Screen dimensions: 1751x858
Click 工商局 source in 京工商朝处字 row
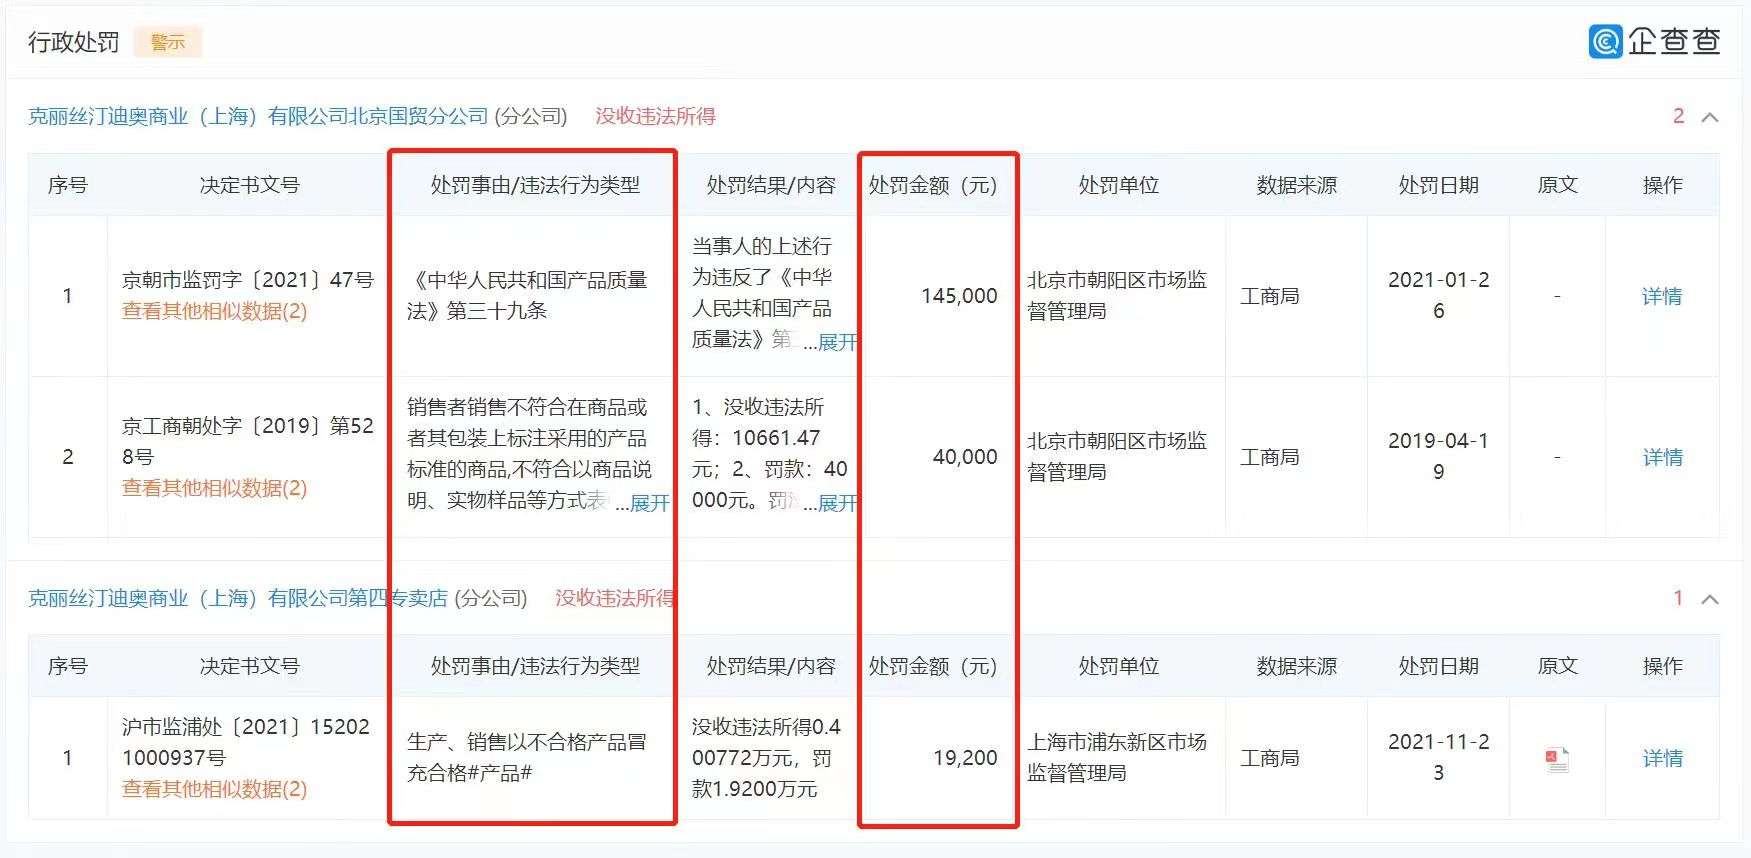click(1270, 457)
